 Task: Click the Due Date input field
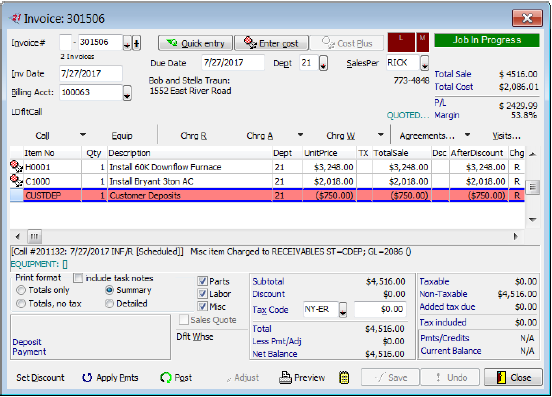point(233,63)
